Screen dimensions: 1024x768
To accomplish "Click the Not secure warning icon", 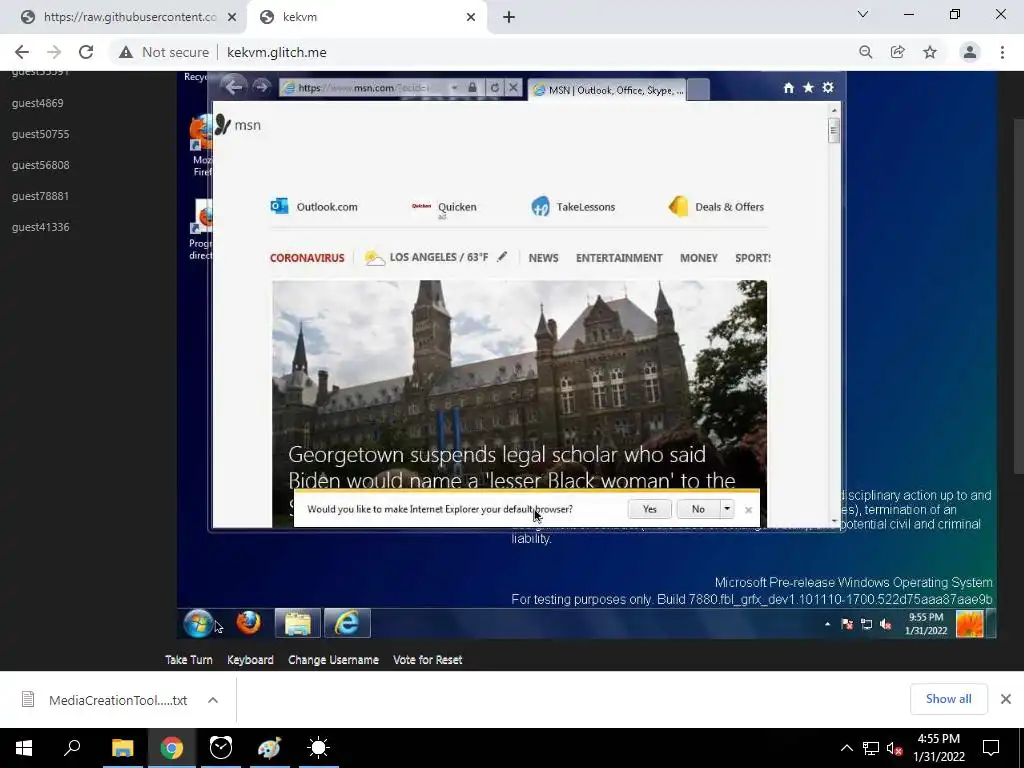I will click(125, 52).
